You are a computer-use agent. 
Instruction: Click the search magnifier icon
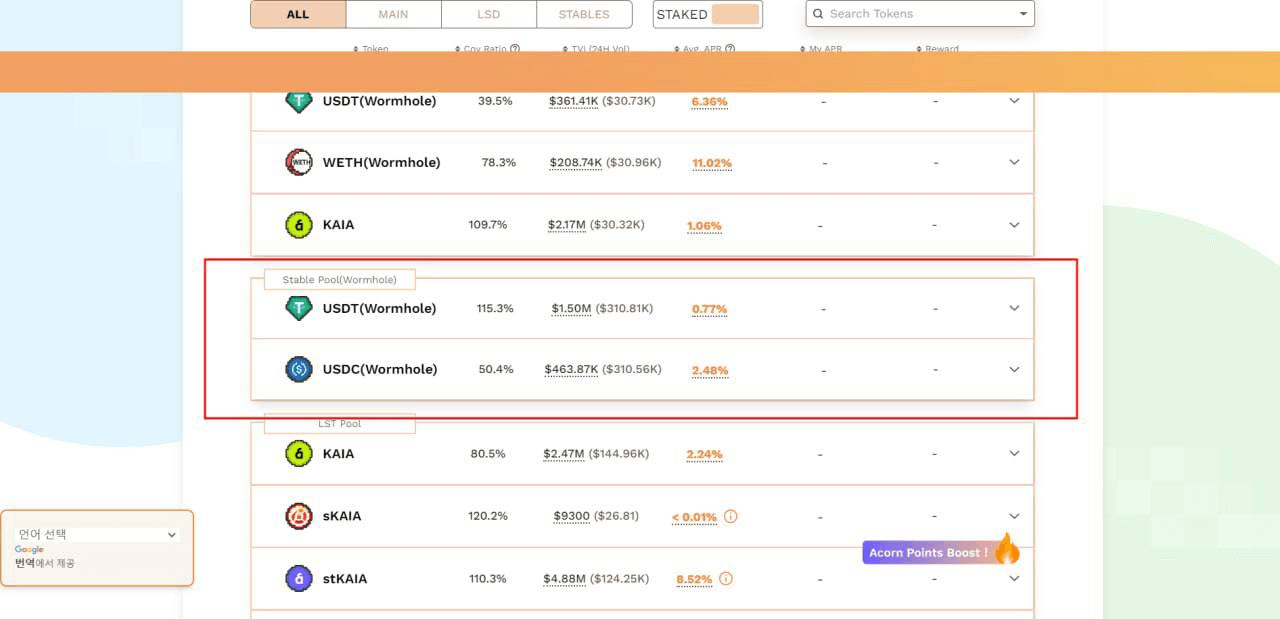[x=819, y=14]
